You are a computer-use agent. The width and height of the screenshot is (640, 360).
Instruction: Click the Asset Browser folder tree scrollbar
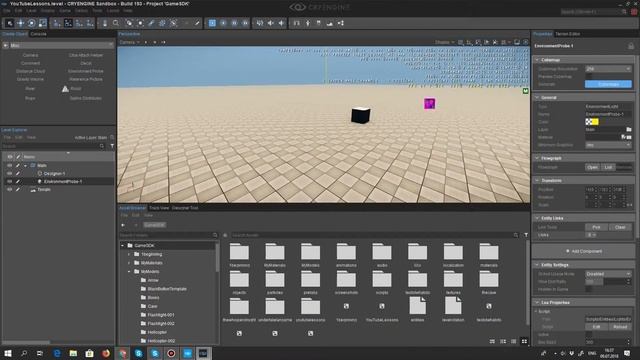point(217,257)
